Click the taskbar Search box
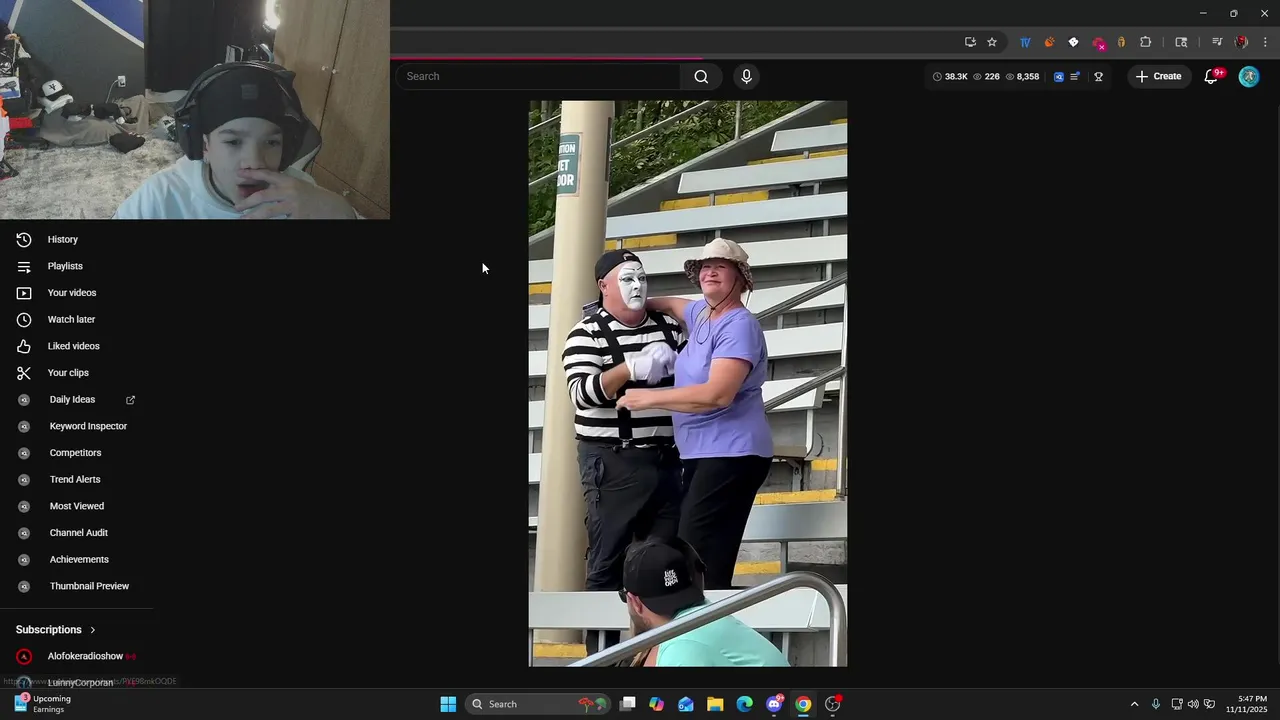The image size is (1280, 720). click(x=540, y=704)
